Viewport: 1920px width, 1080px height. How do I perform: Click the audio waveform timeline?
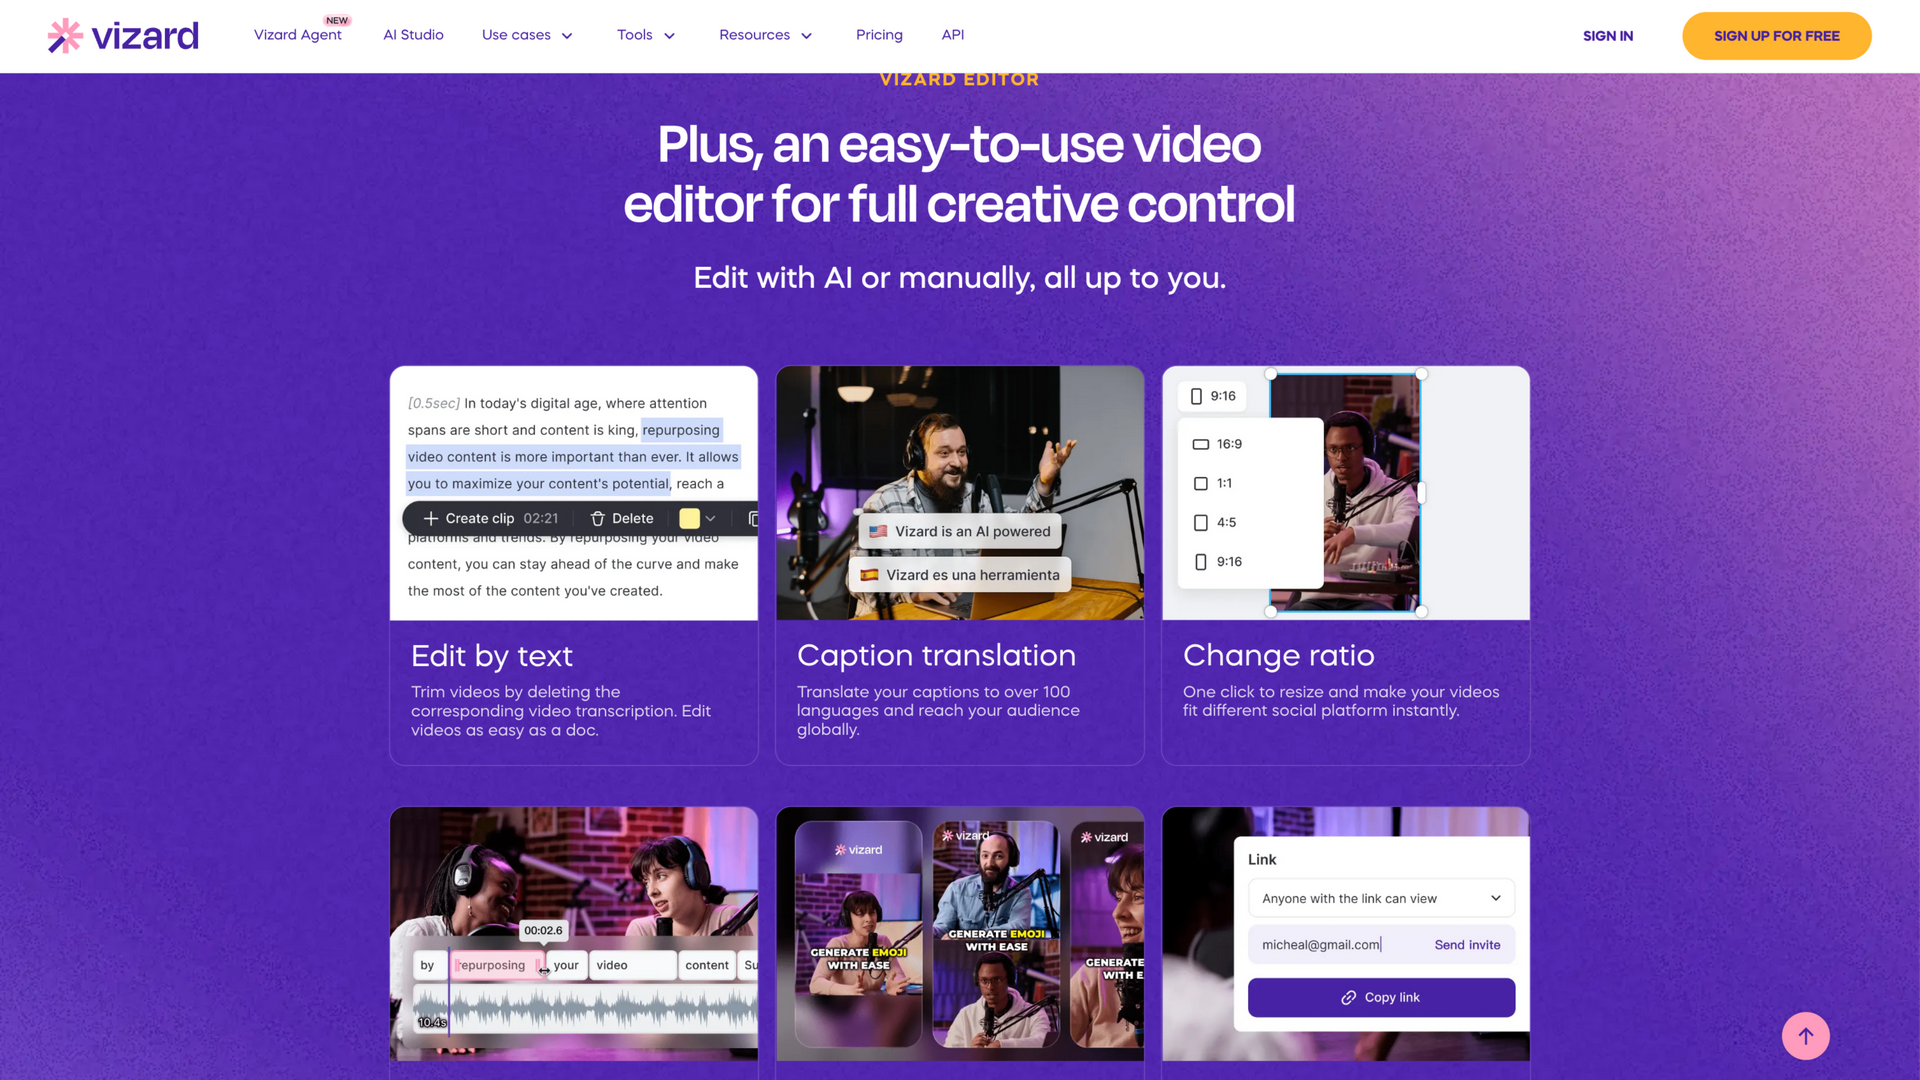[x=586, y=1010]
